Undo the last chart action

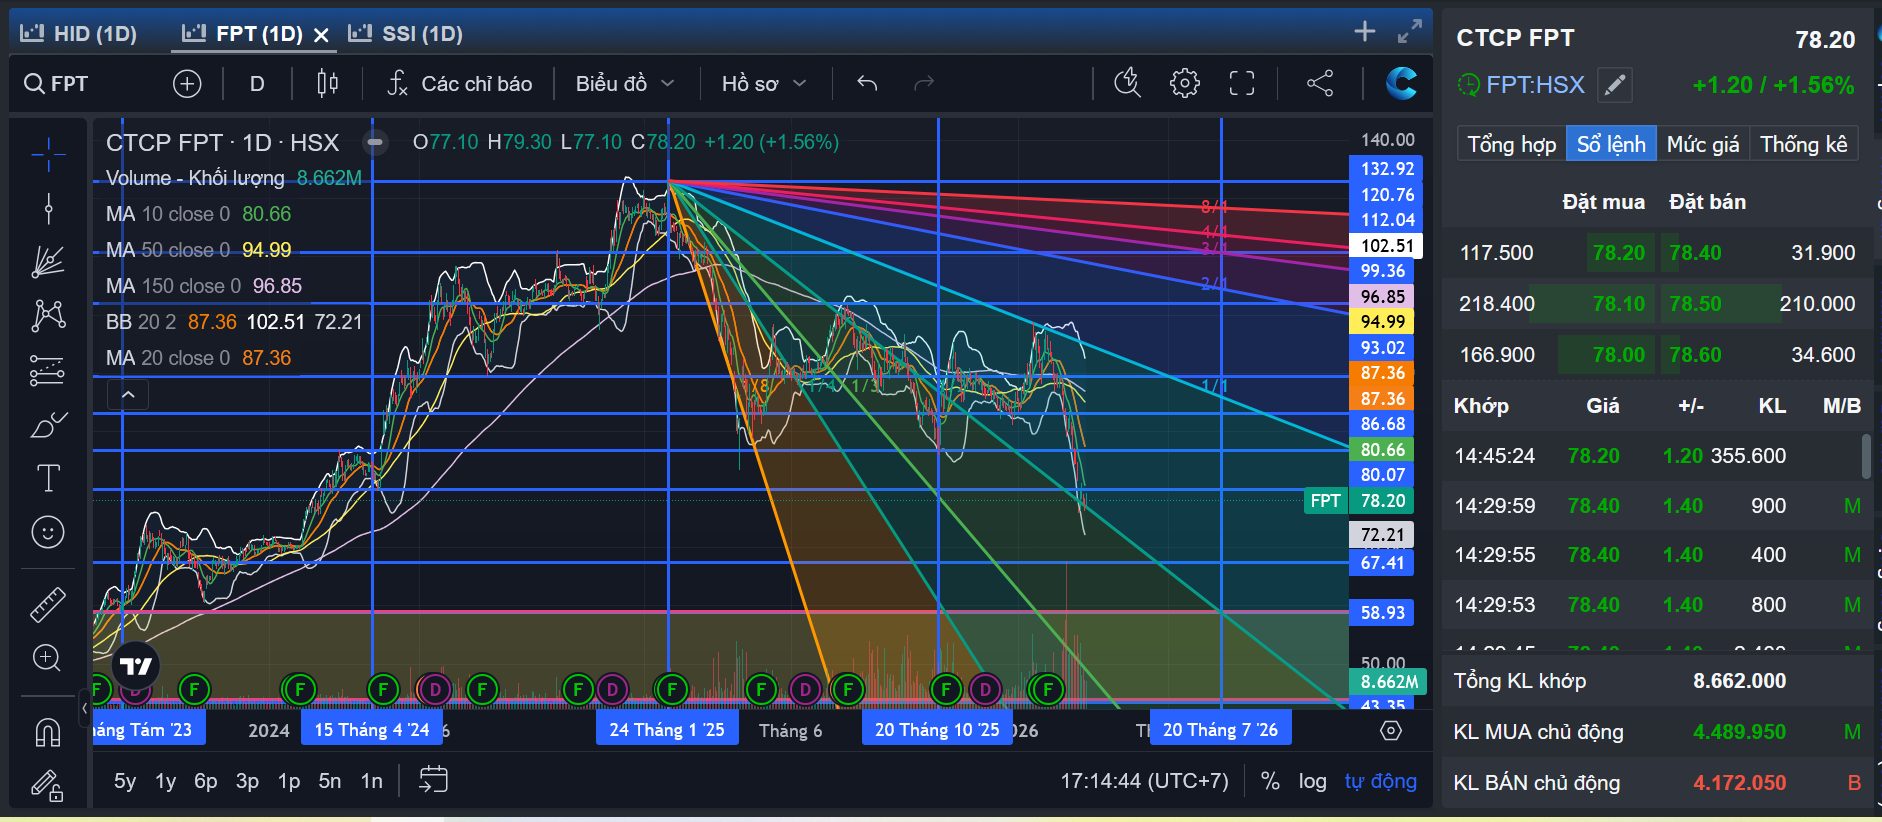(867, 84)
